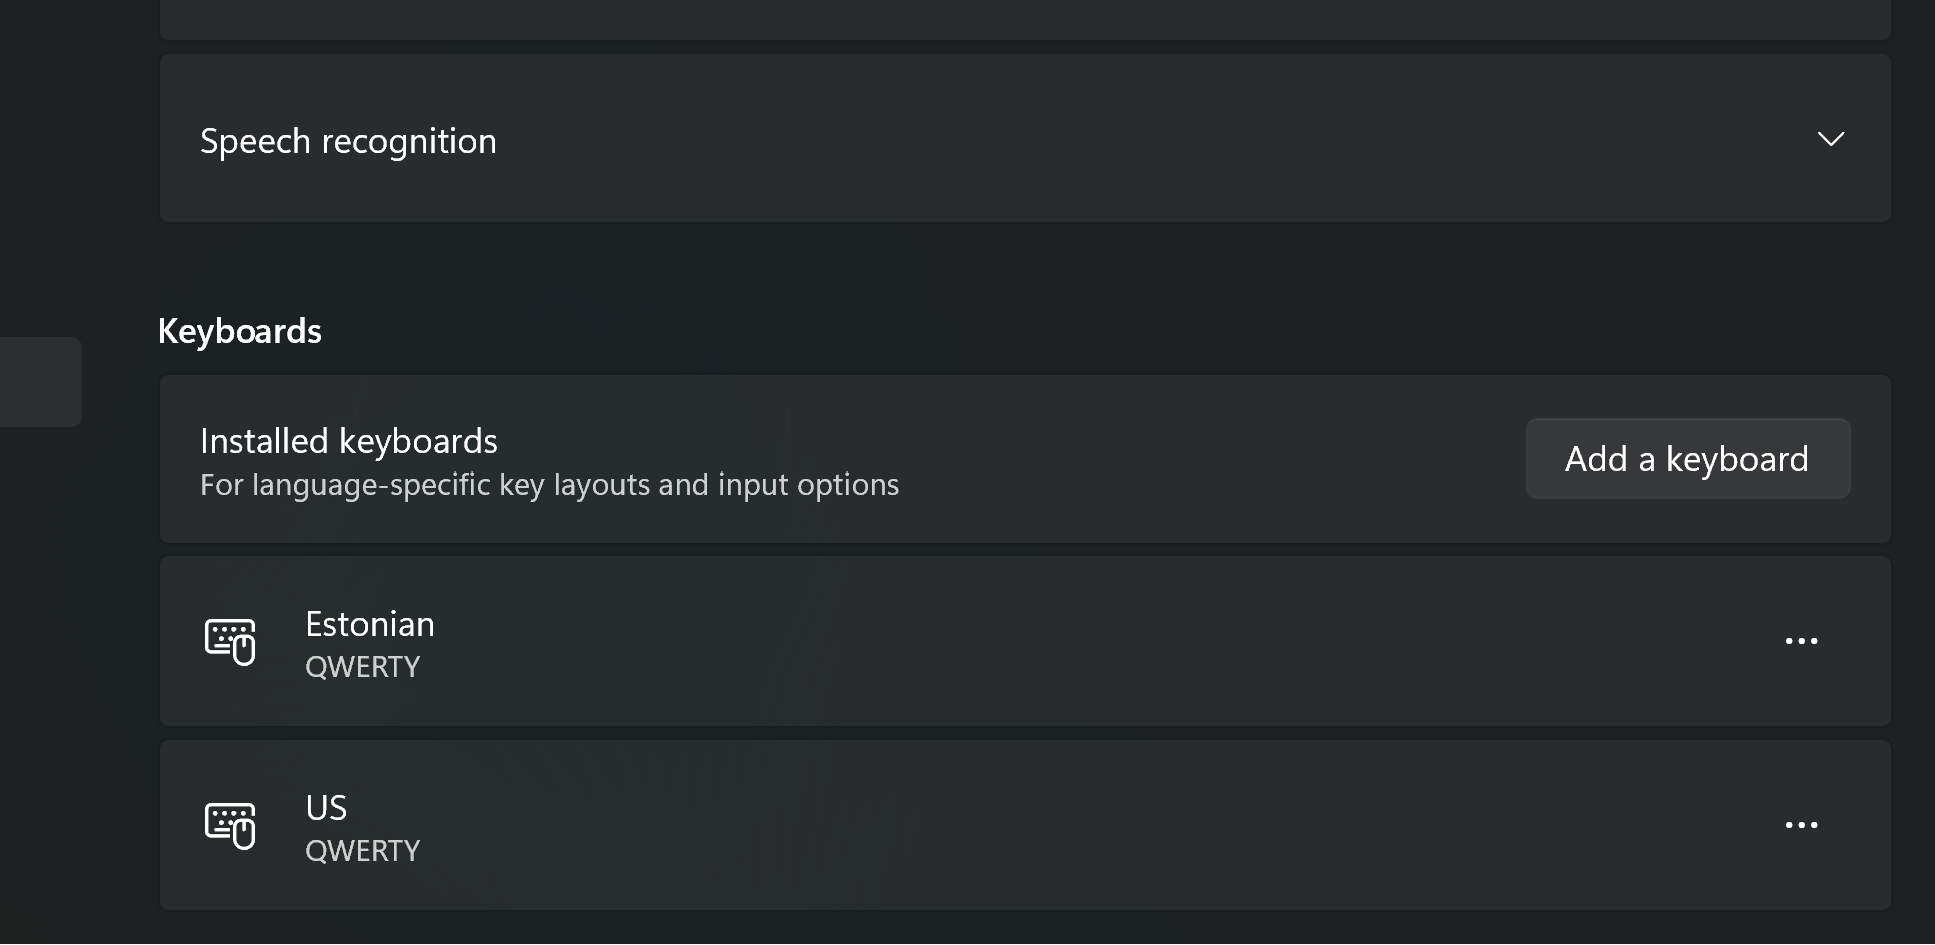This screenshot has height=945, width=1935.
Task: Click blank space in Installed keyboards card
Action: click(1200, 459)
